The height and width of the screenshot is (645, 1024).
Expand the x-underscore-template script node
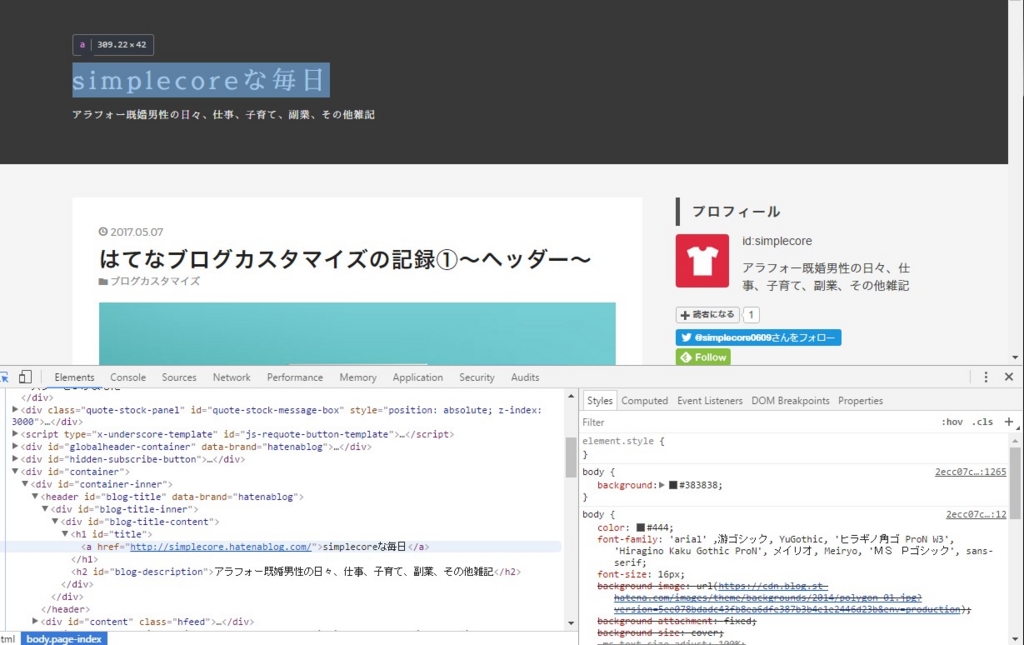pyautogui.click(x=14, y=434)
